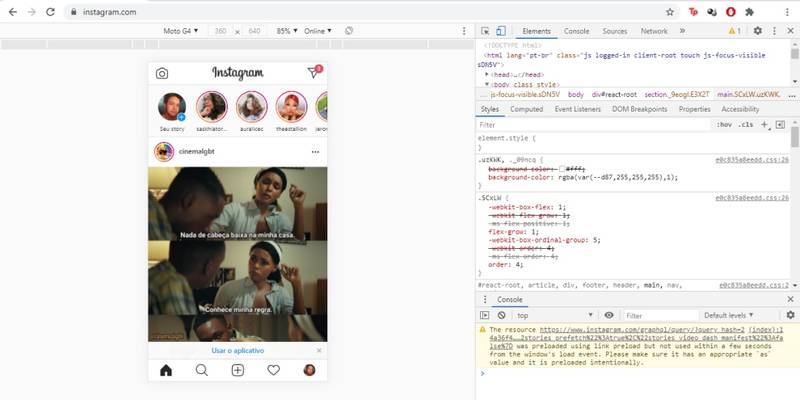This screenshot has width=800, height=400.
Task: Reload the page
Action: pyautogui.click(x=50, y=12)
